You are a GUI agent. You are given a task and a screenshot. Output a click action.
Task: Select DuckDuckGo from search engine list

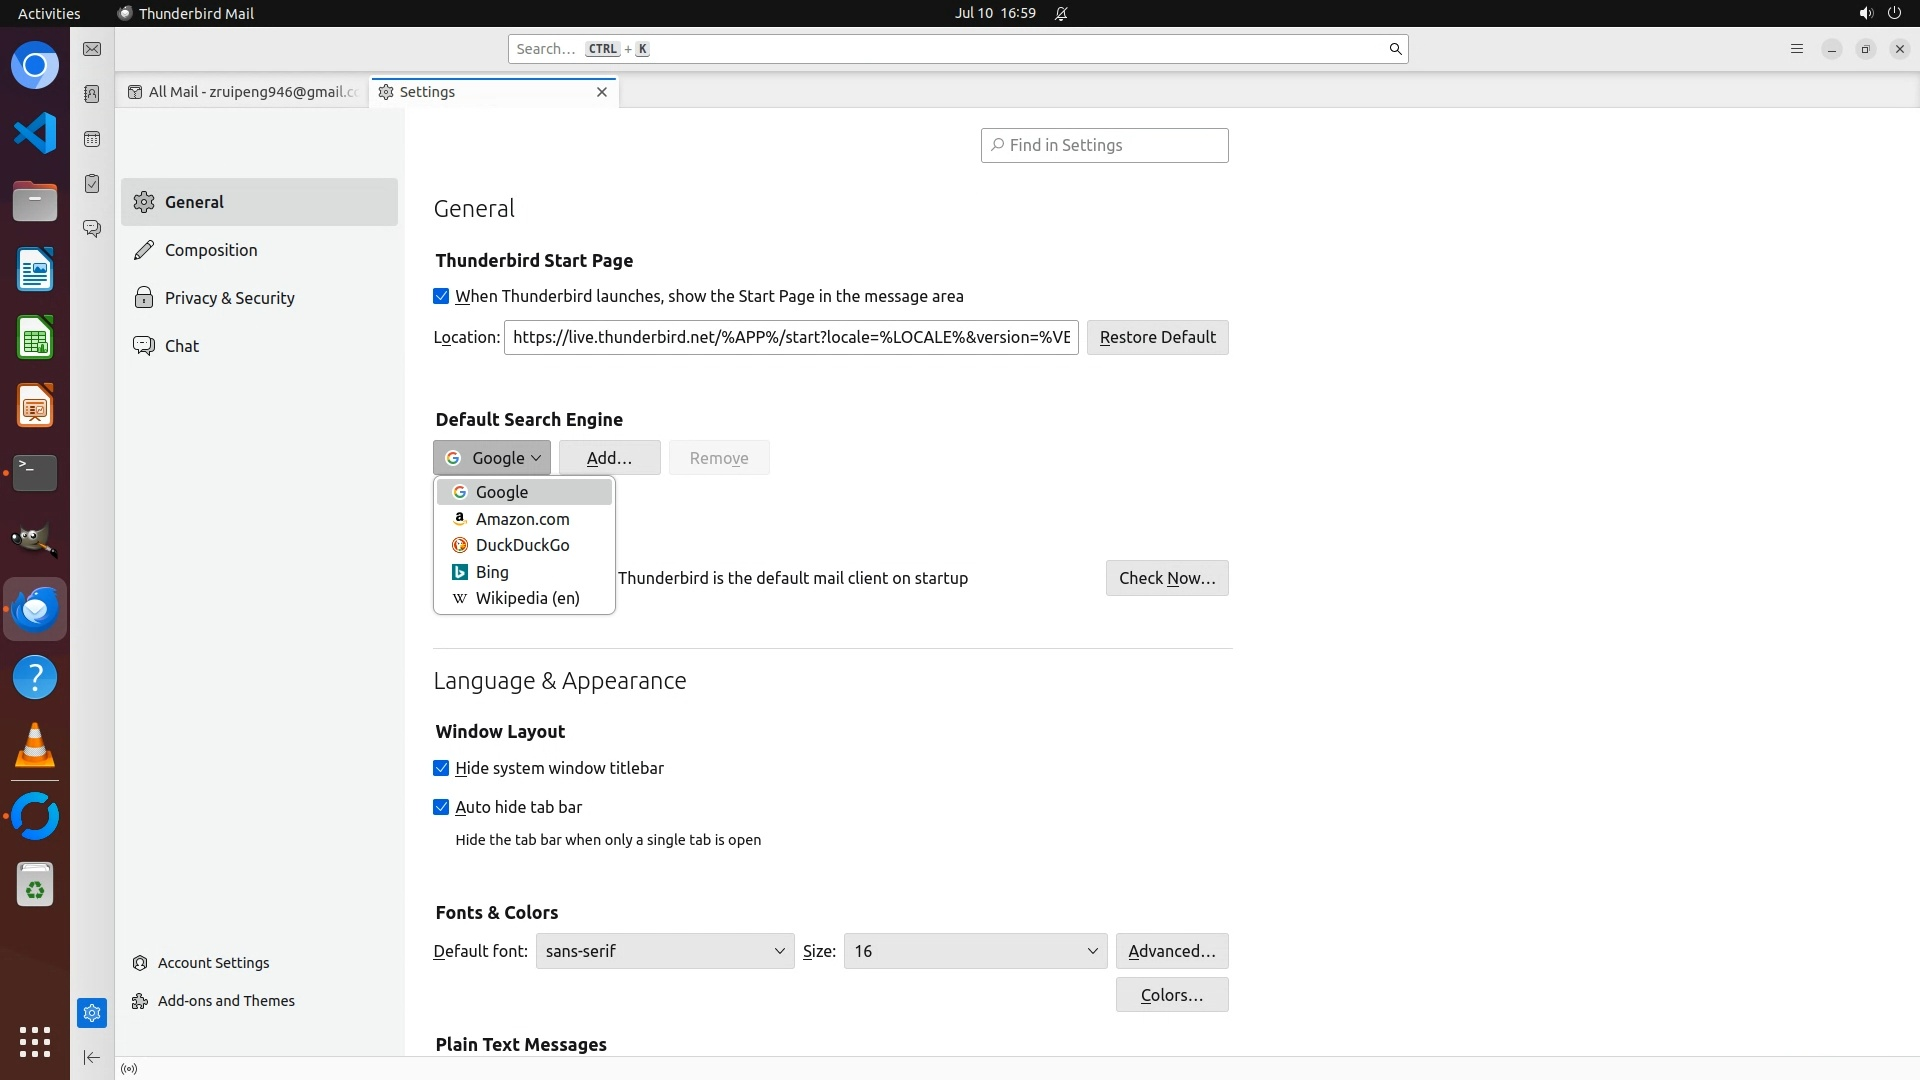522,546
